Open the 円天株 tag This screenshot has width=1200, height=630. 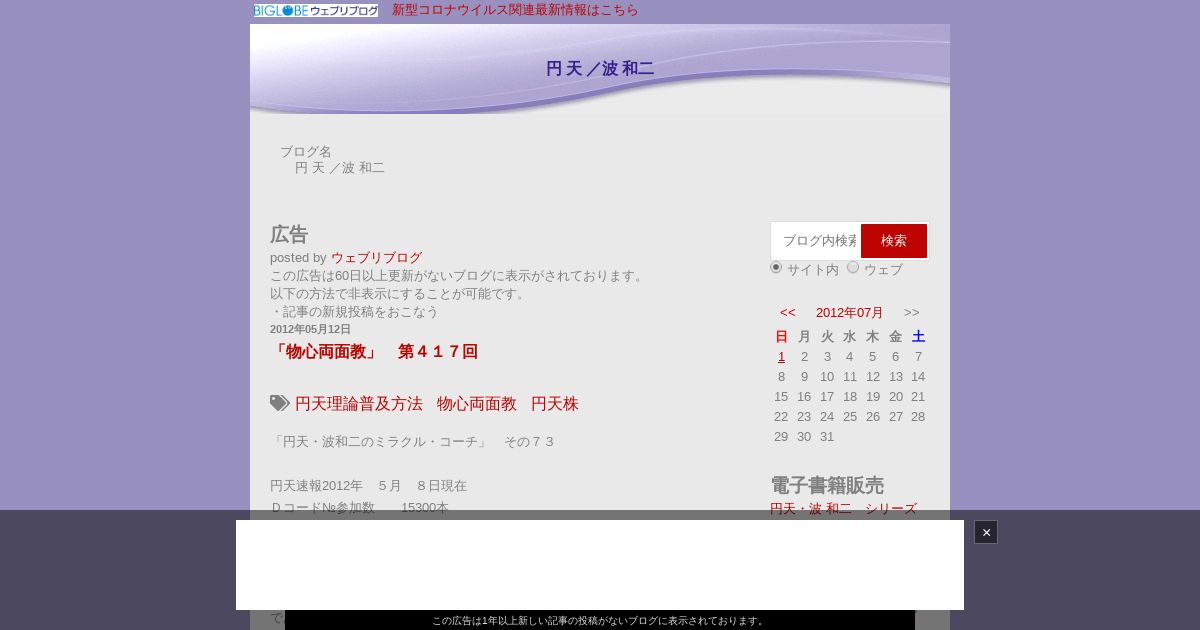click(555, 404)
